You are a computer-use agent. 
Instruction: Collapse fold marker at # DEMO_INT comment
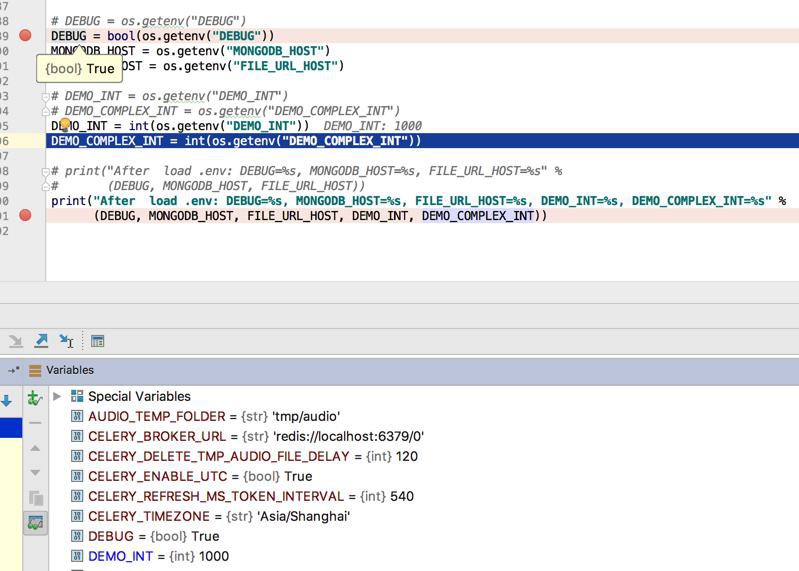(x=45, y=96)
